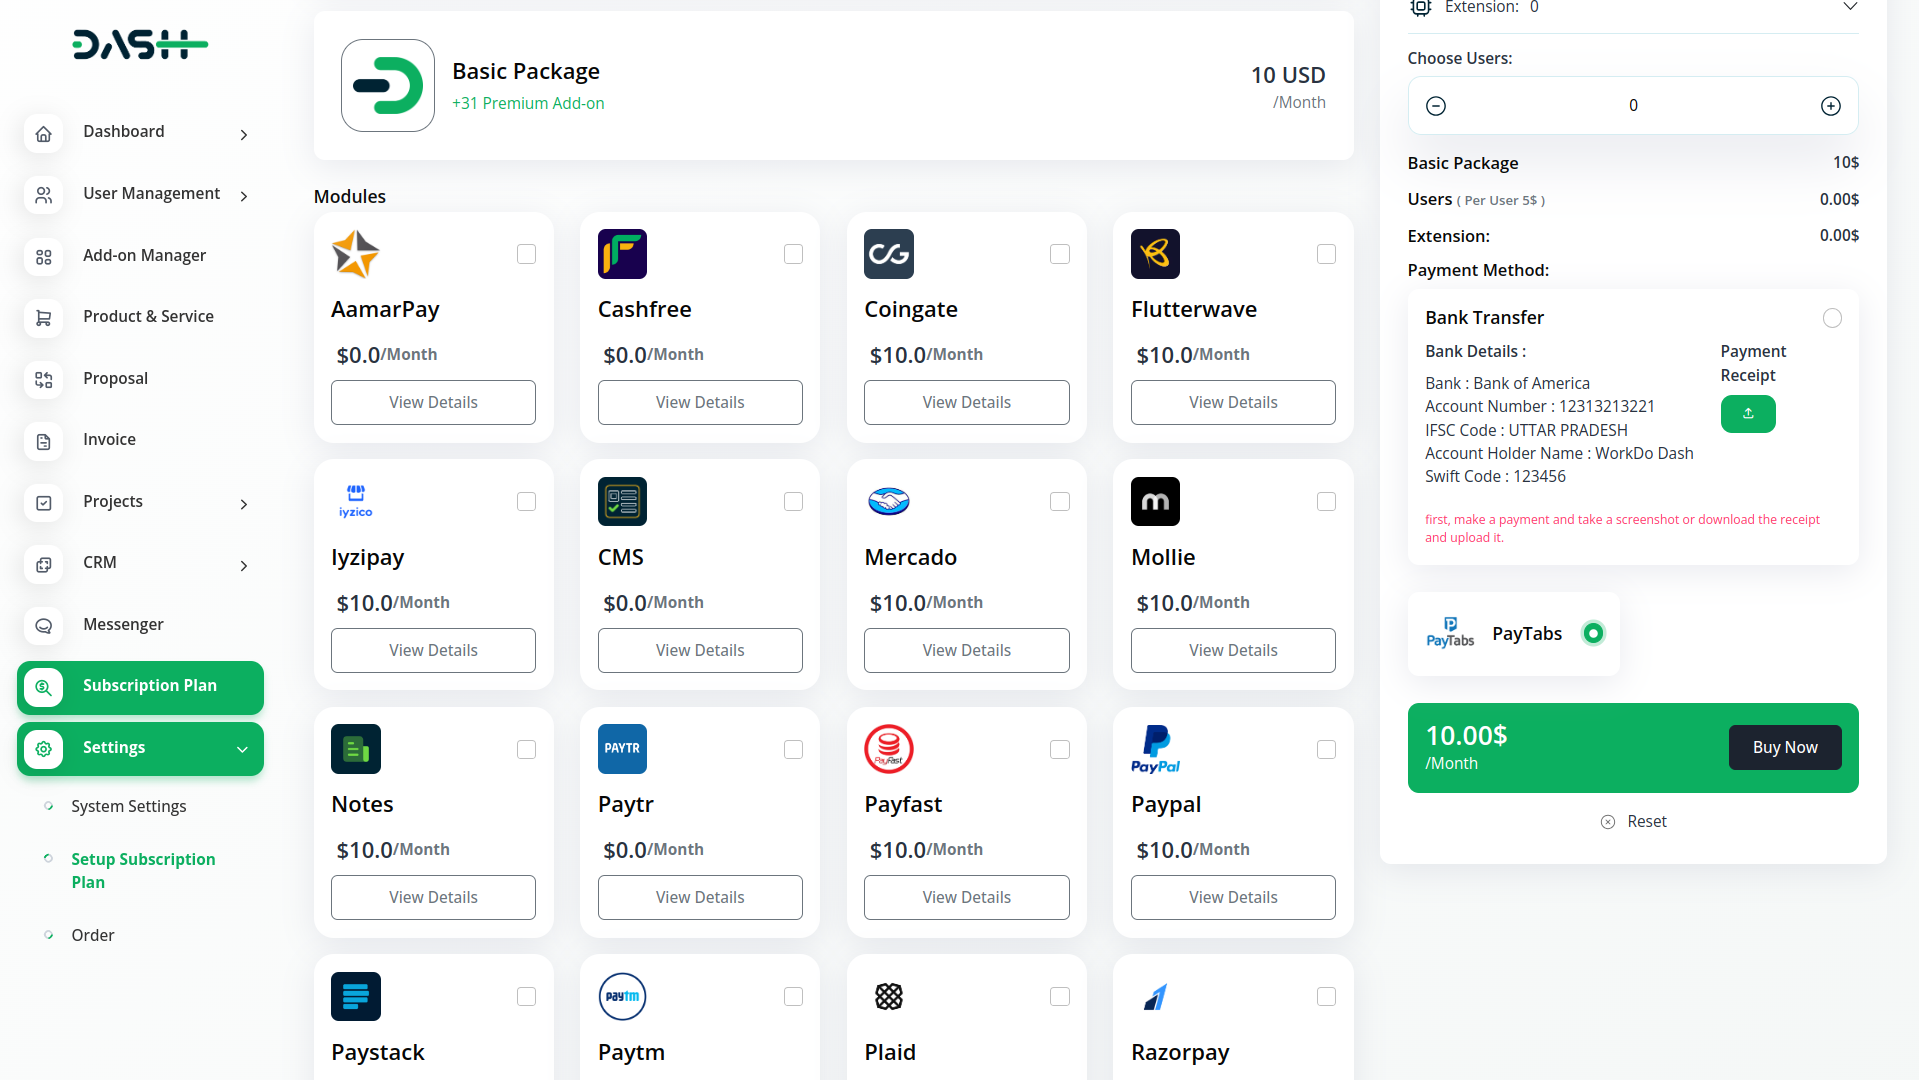Click the Mollie module logo
Screen dimensions: 1919x1080
click(x=1155, y=501)
